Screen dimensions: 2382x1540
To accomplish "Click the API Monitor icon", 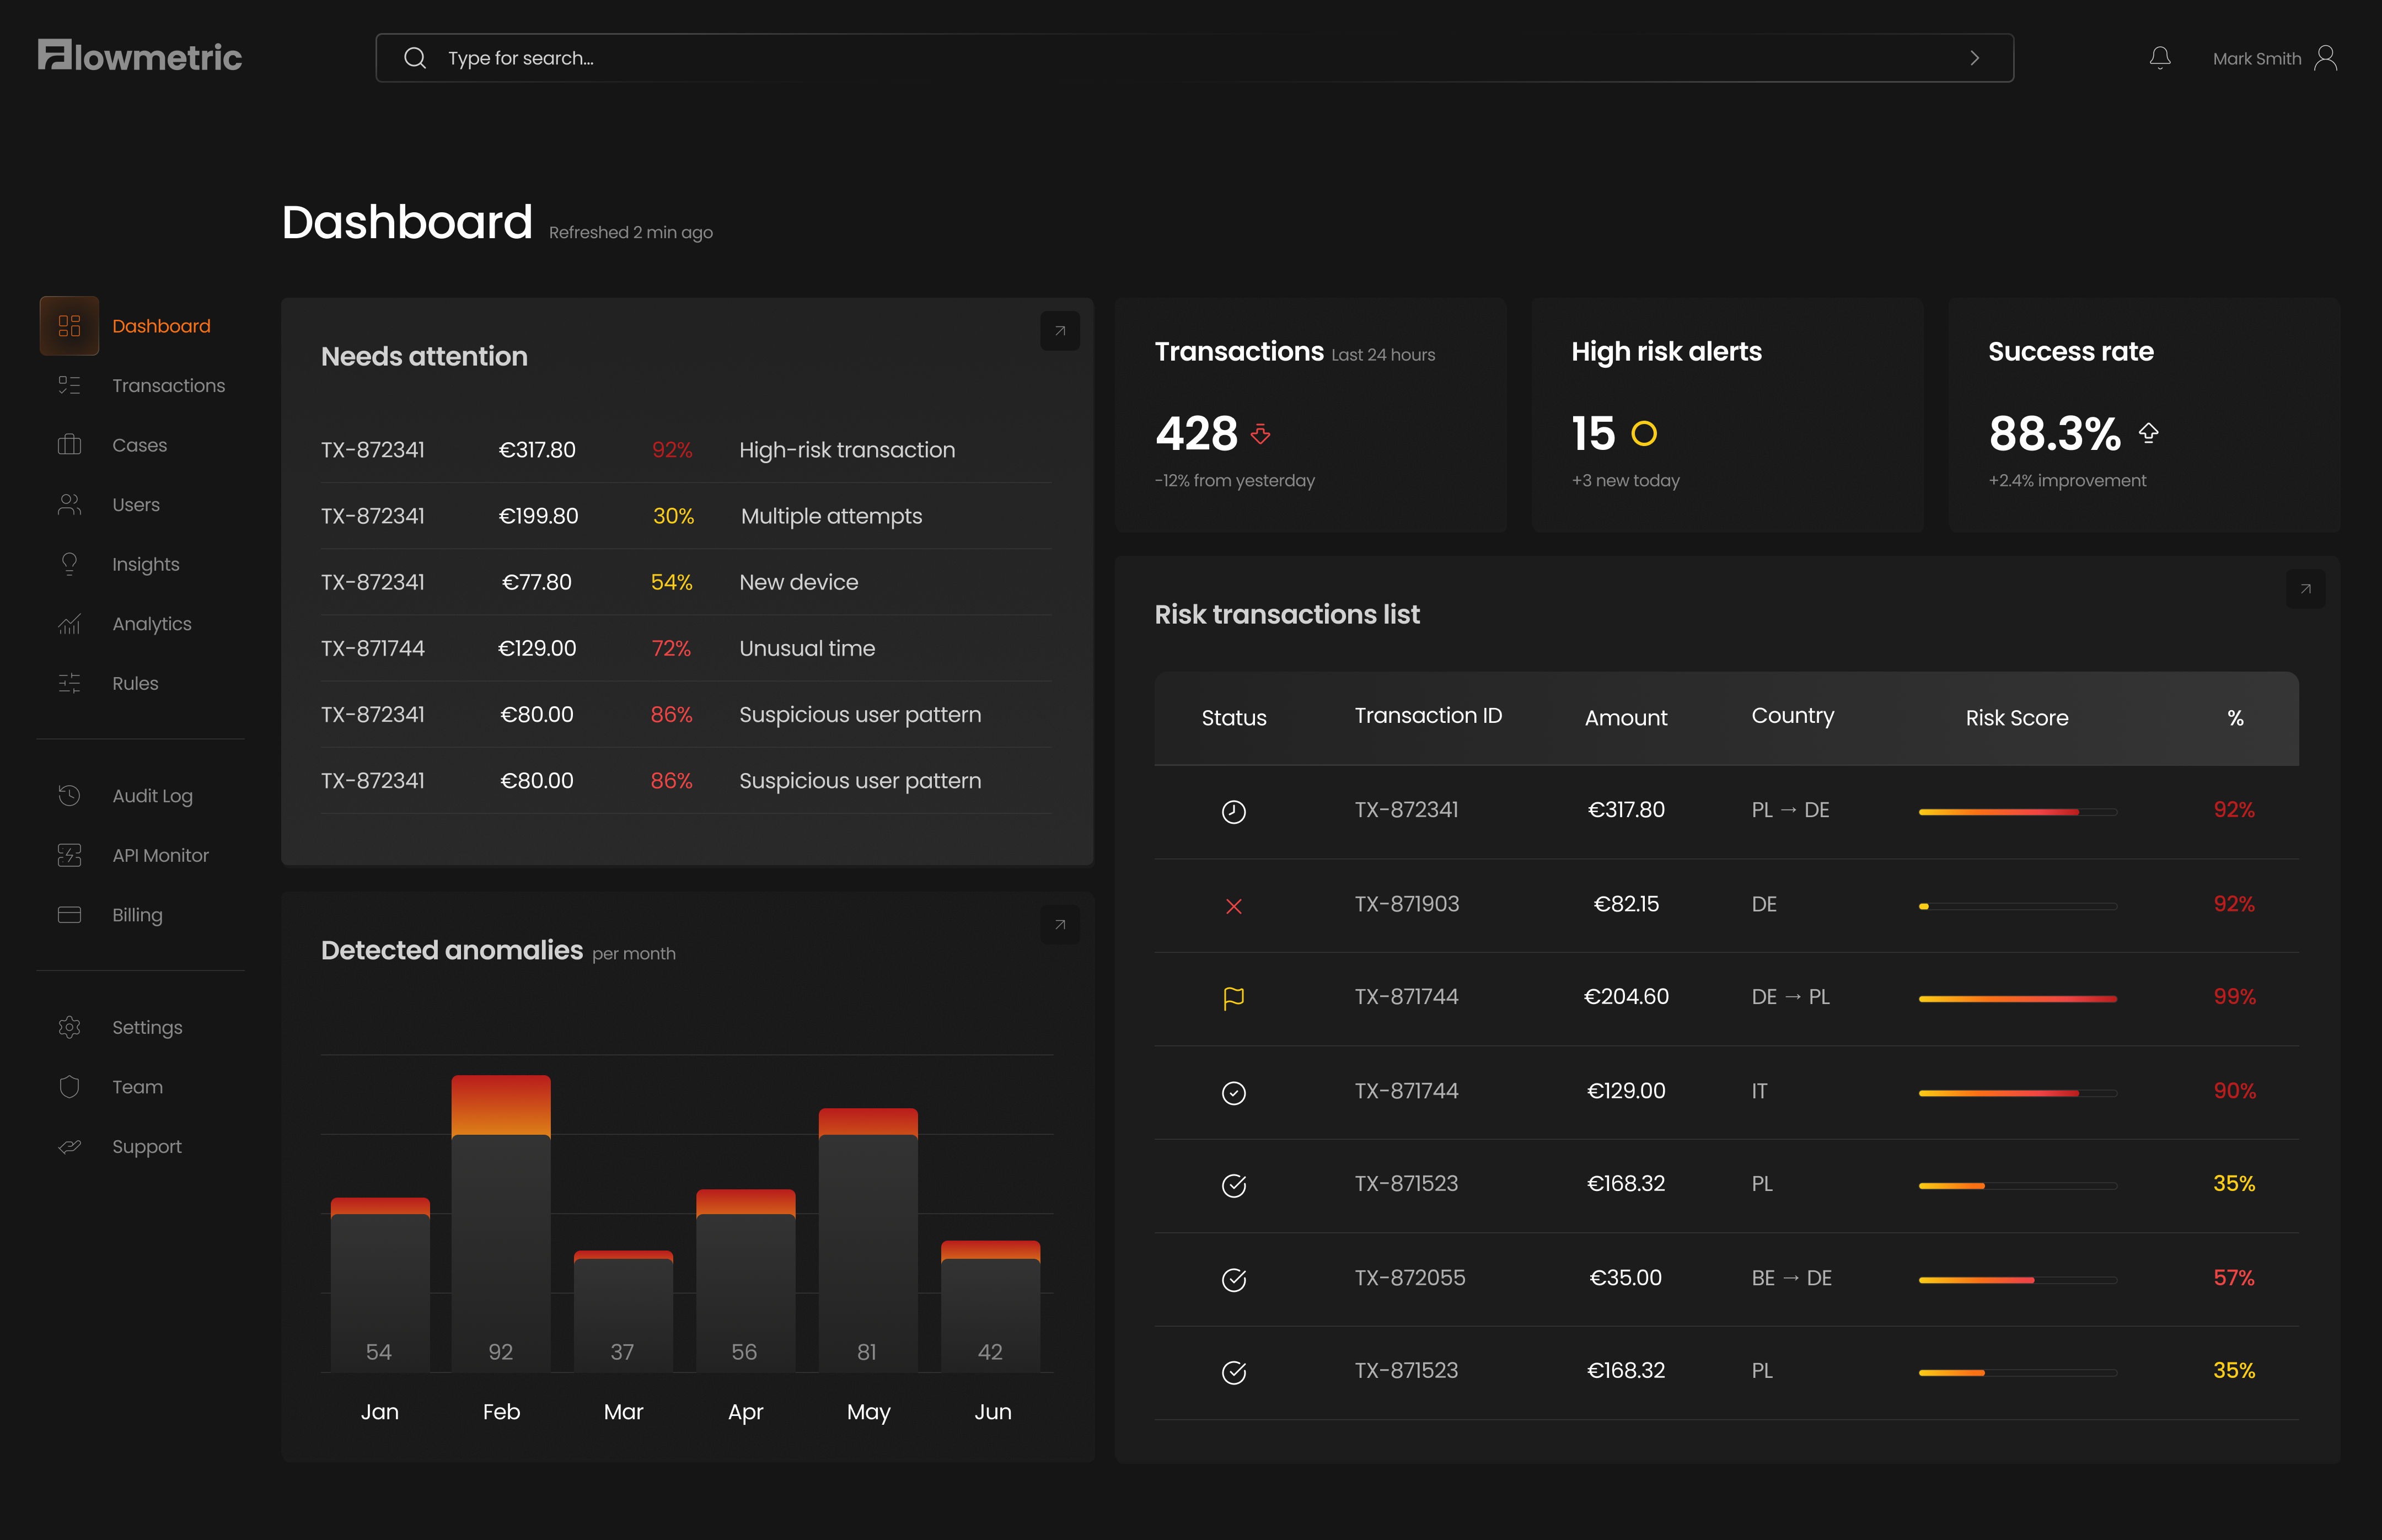I will 69,855.
